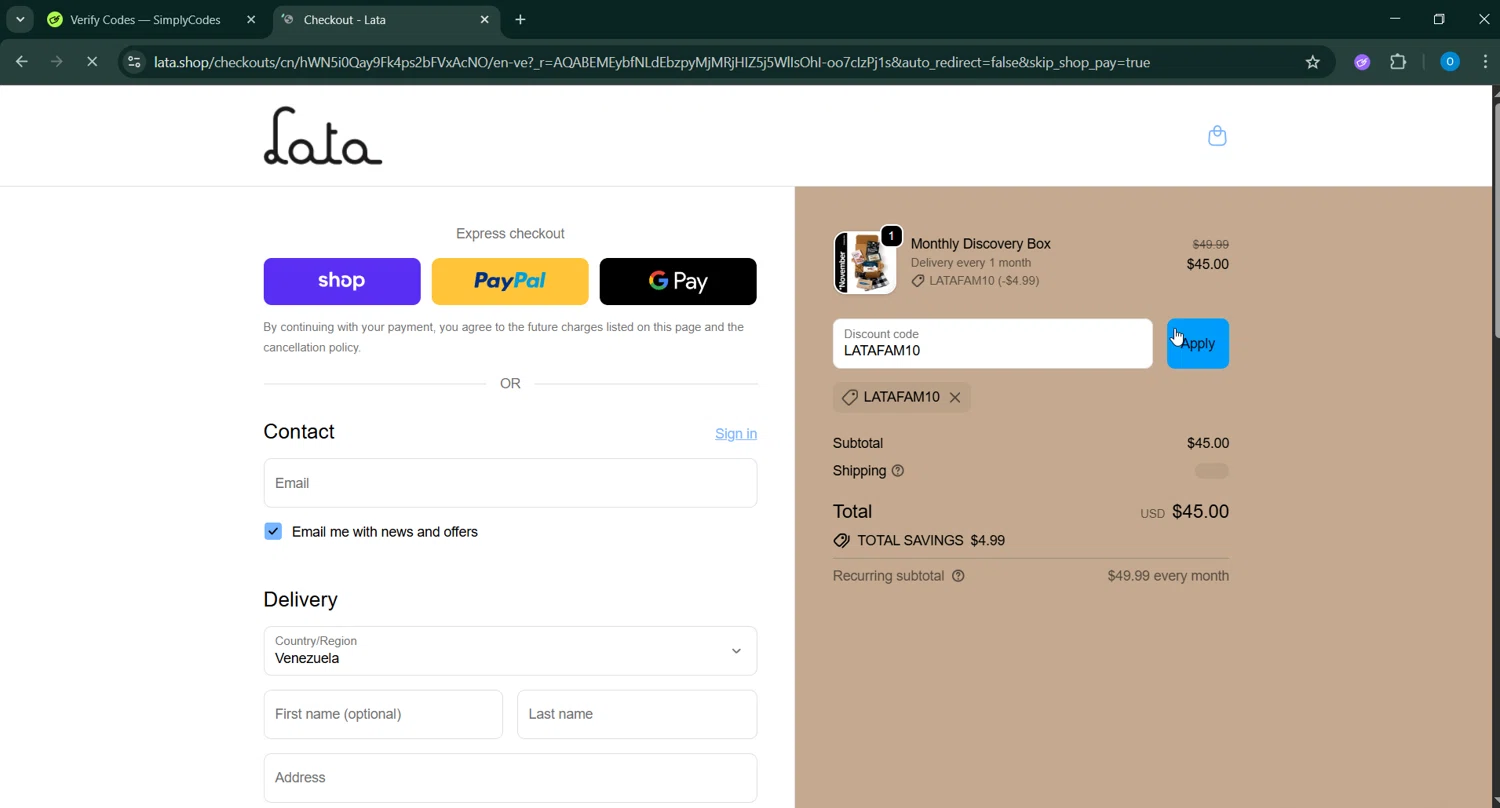
Task: Minimize the browser window
Action: click(x=1395, y=19)
